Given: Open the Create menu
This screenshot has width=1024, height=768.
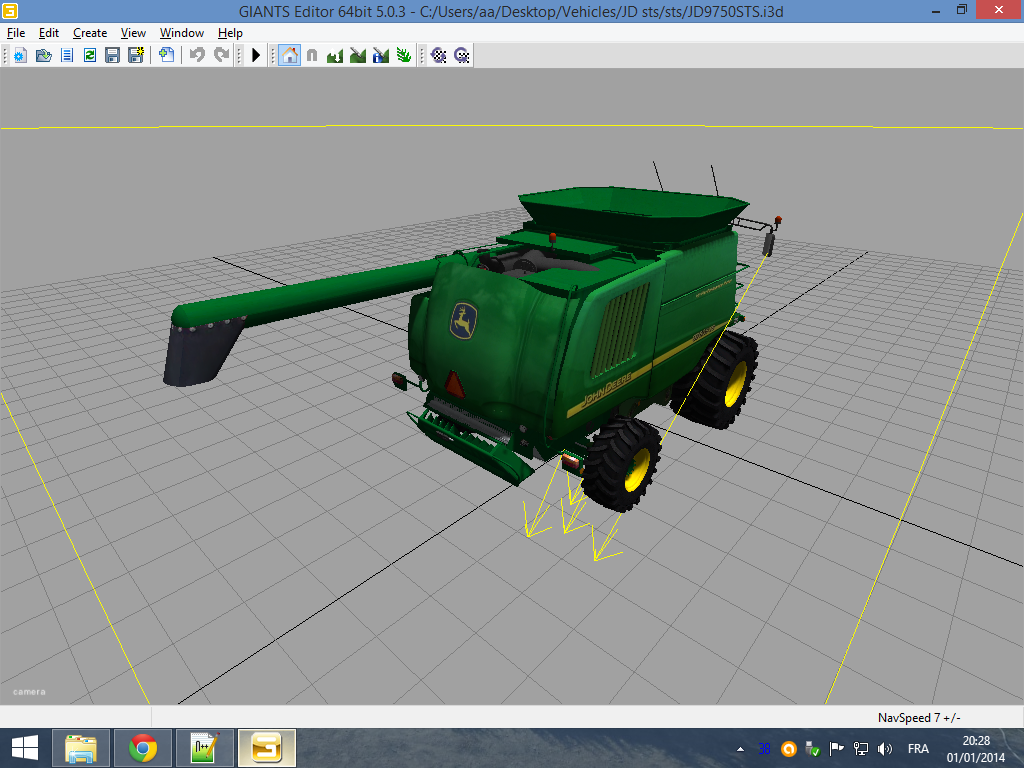Looking at the screenshot, I should (89, 33).
